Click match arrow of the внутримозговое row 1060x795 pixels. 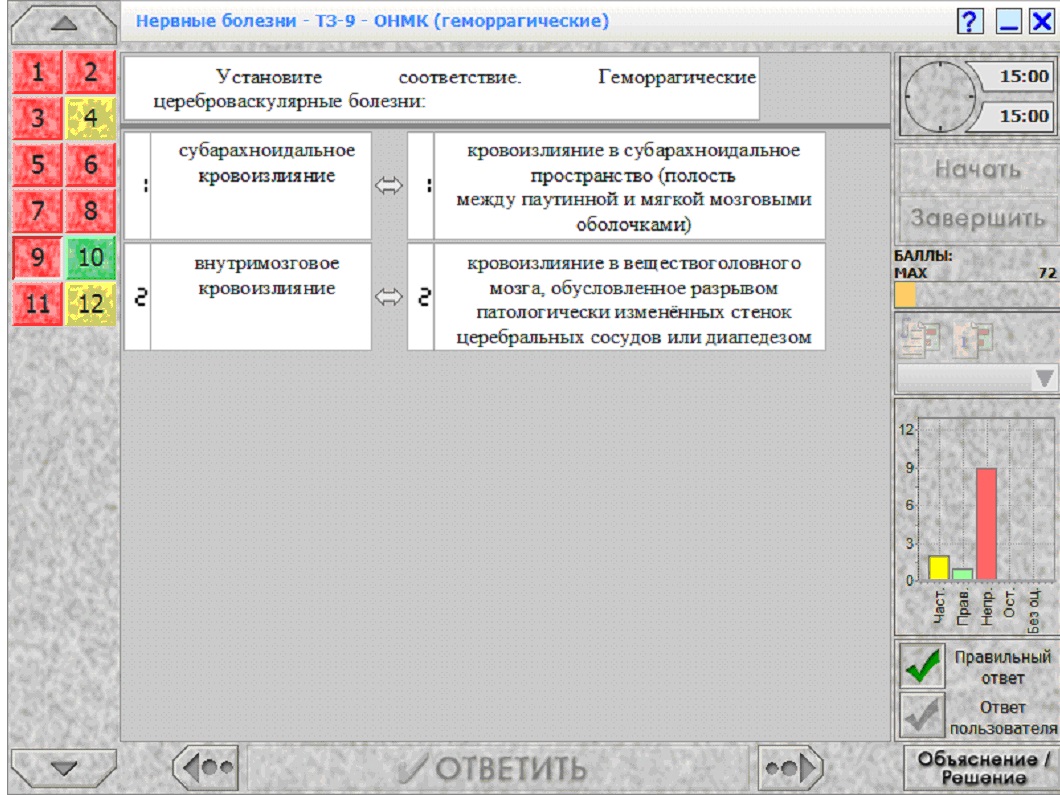[389, 297]
